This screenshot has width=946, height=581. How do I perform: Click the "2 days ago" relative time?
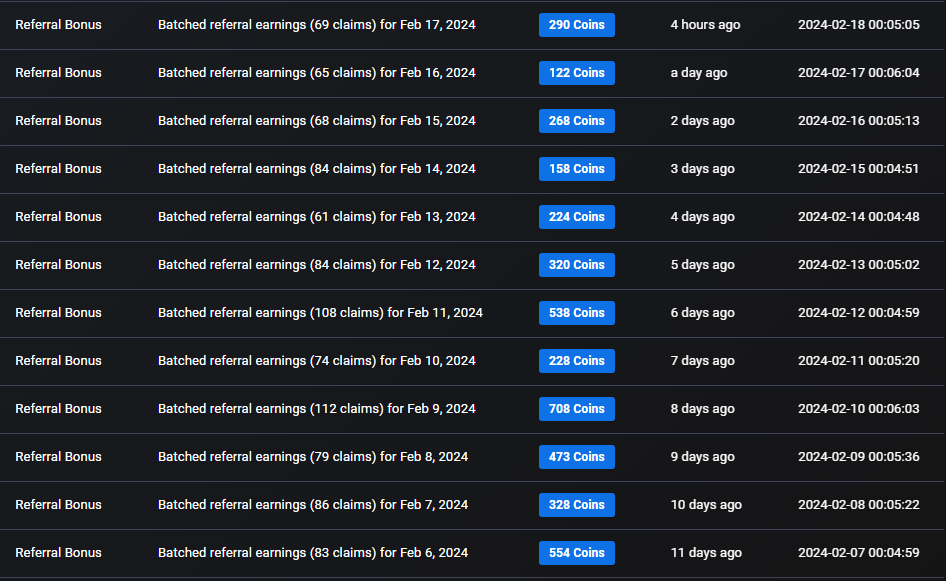pyautogui.click(x=702, y=121)
